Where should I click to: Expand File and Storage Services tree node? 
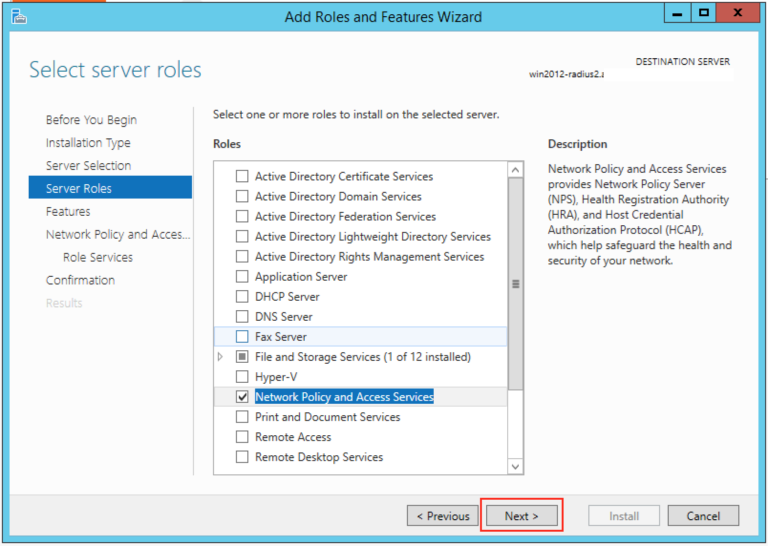[x=220, y=357]
